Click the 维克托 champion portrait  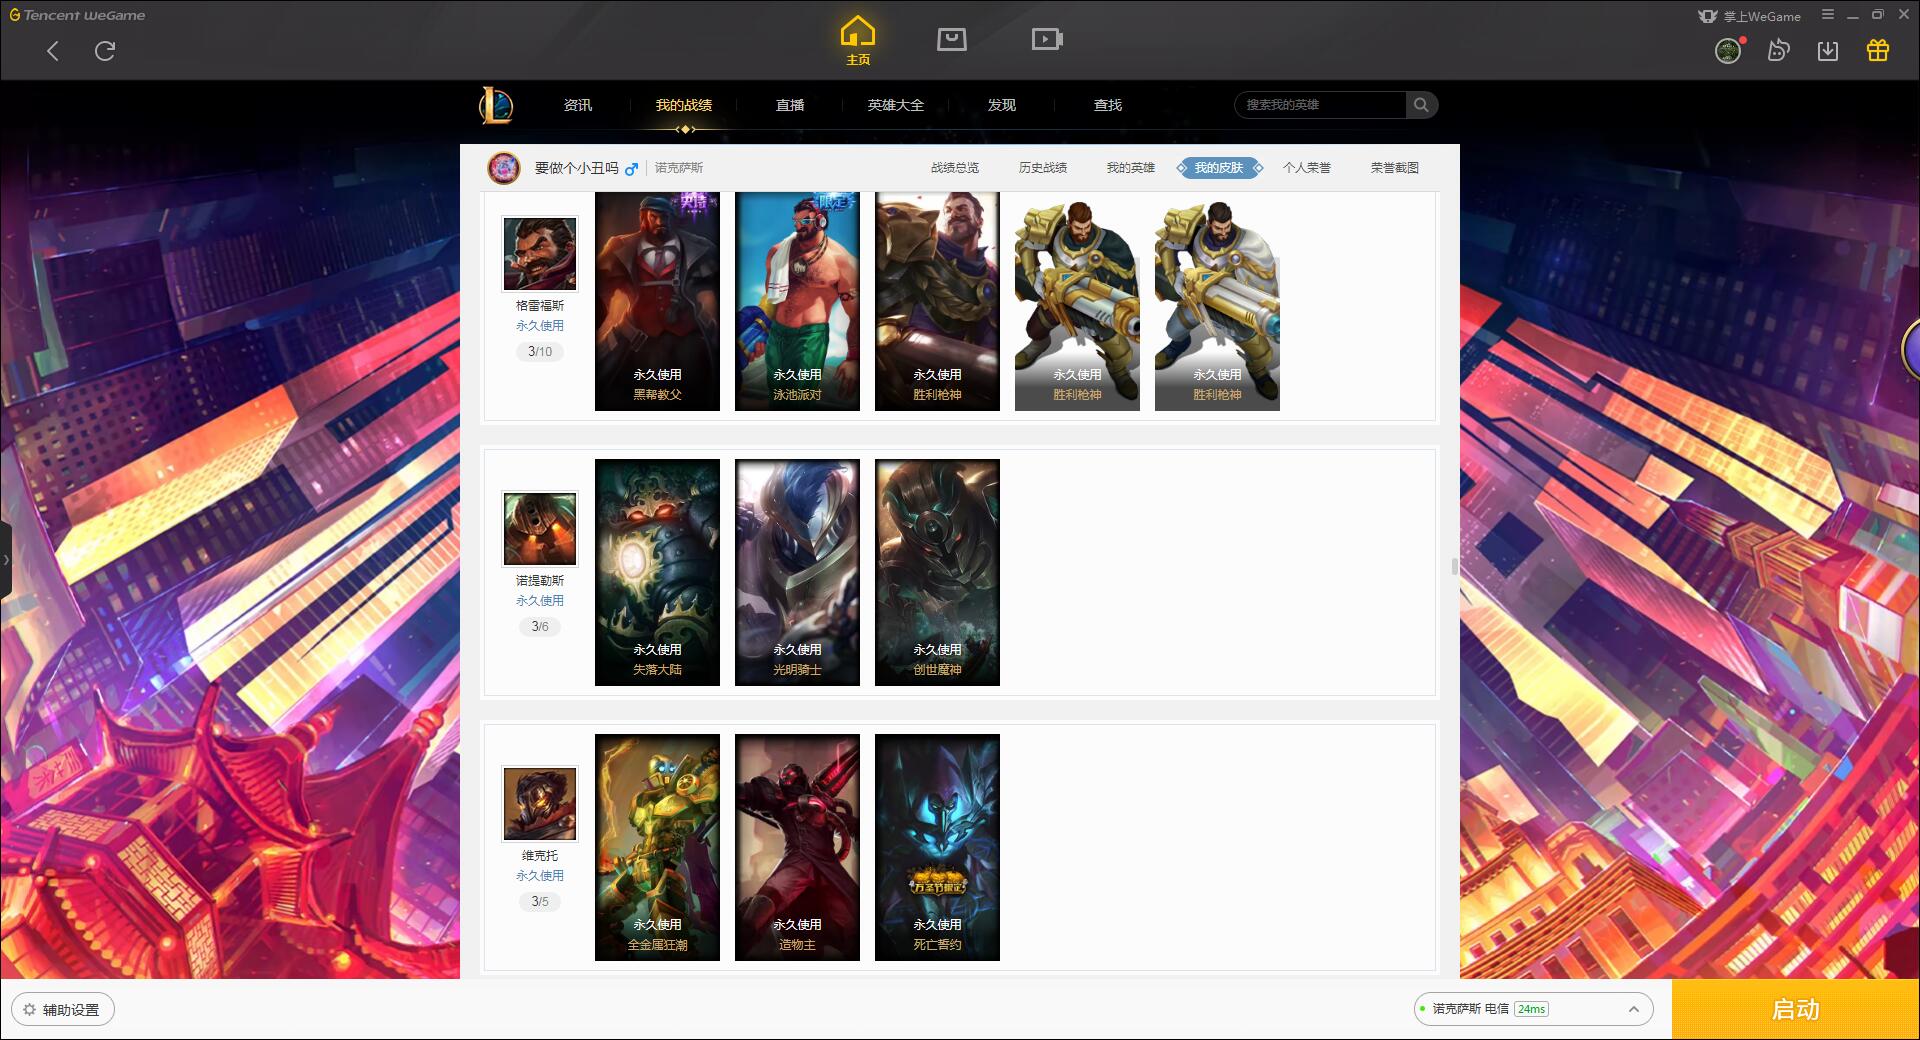pos(540,804)
